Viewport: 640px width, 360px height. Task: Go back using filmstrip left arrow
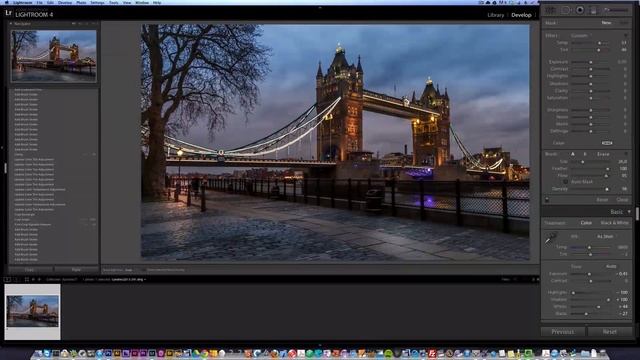33,280
